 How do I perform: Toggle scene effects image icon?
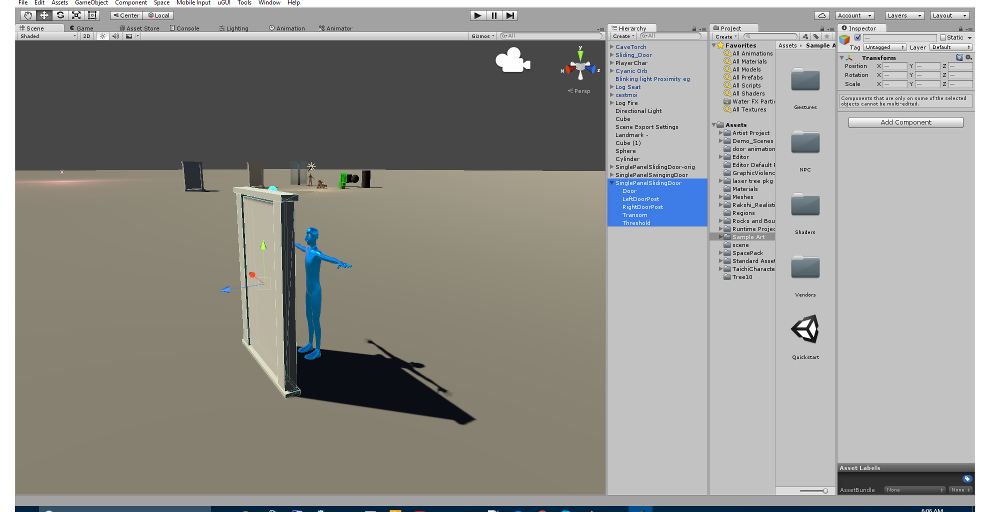[x=129, y=36]
